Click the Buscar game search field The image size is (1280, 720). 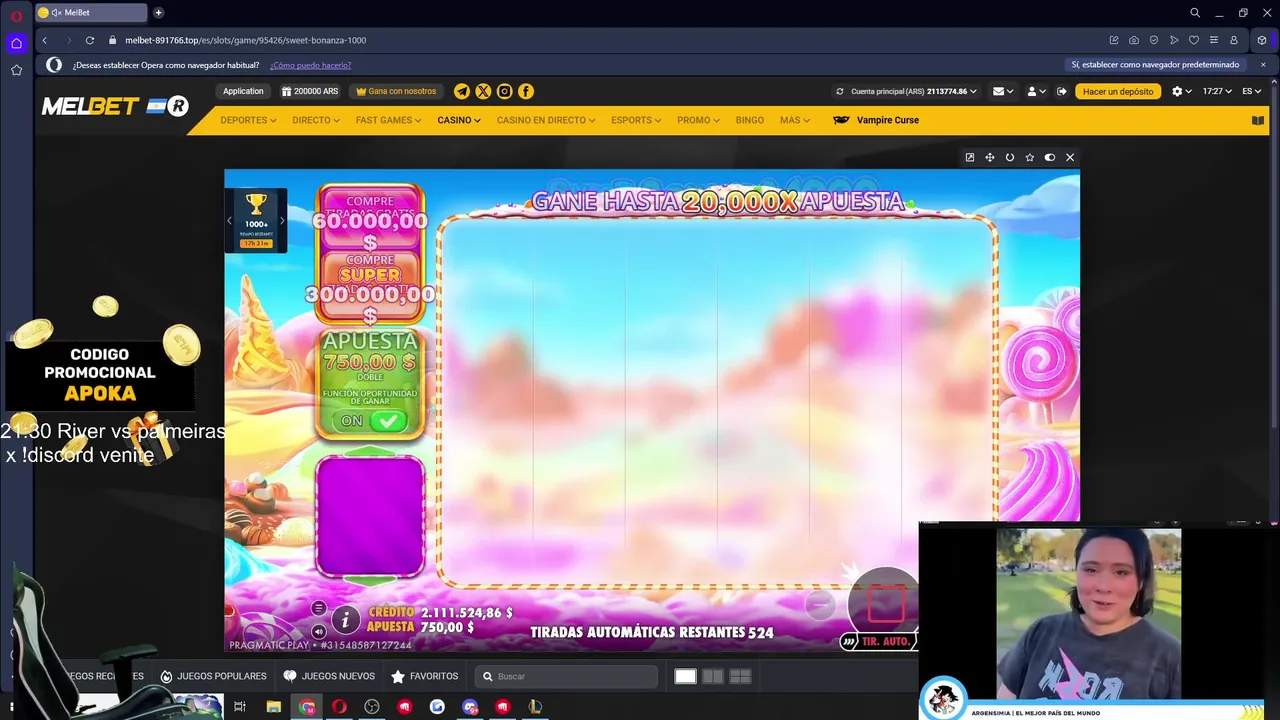(566, 676)
